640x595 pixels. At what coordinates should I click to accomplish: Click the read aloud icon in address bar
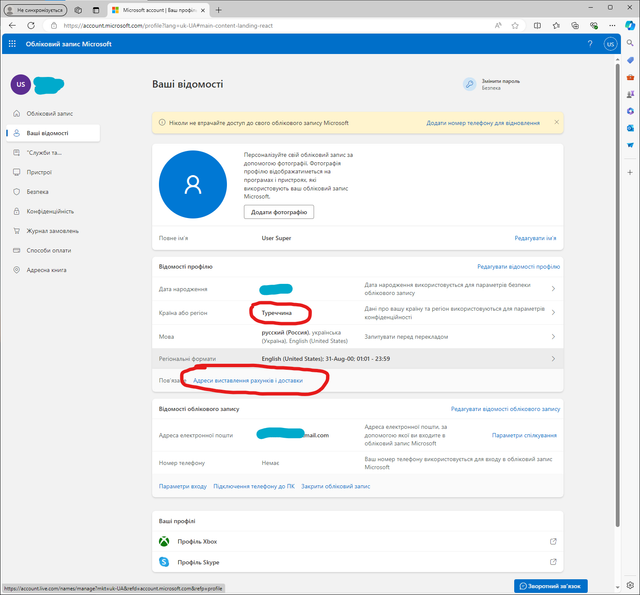coord(498,25)
